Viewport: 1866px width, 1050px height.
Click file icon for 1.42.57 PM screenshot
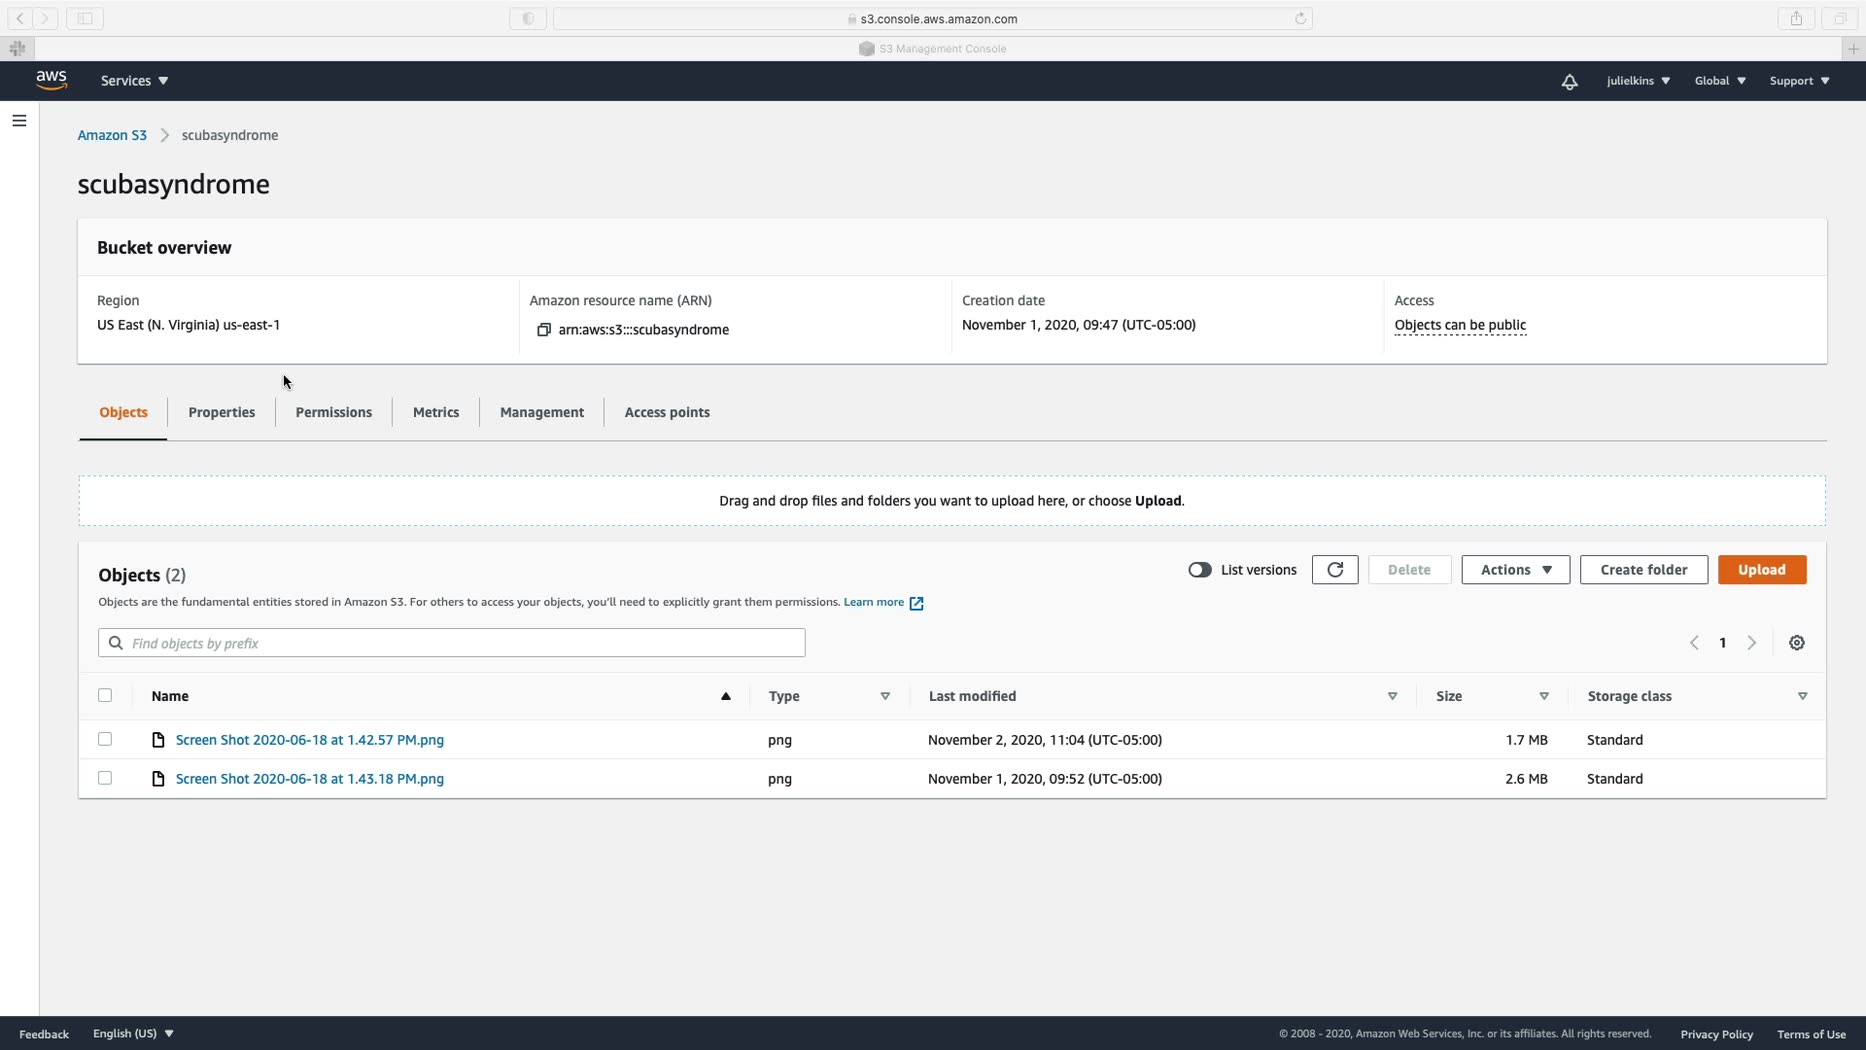[158, 740]
